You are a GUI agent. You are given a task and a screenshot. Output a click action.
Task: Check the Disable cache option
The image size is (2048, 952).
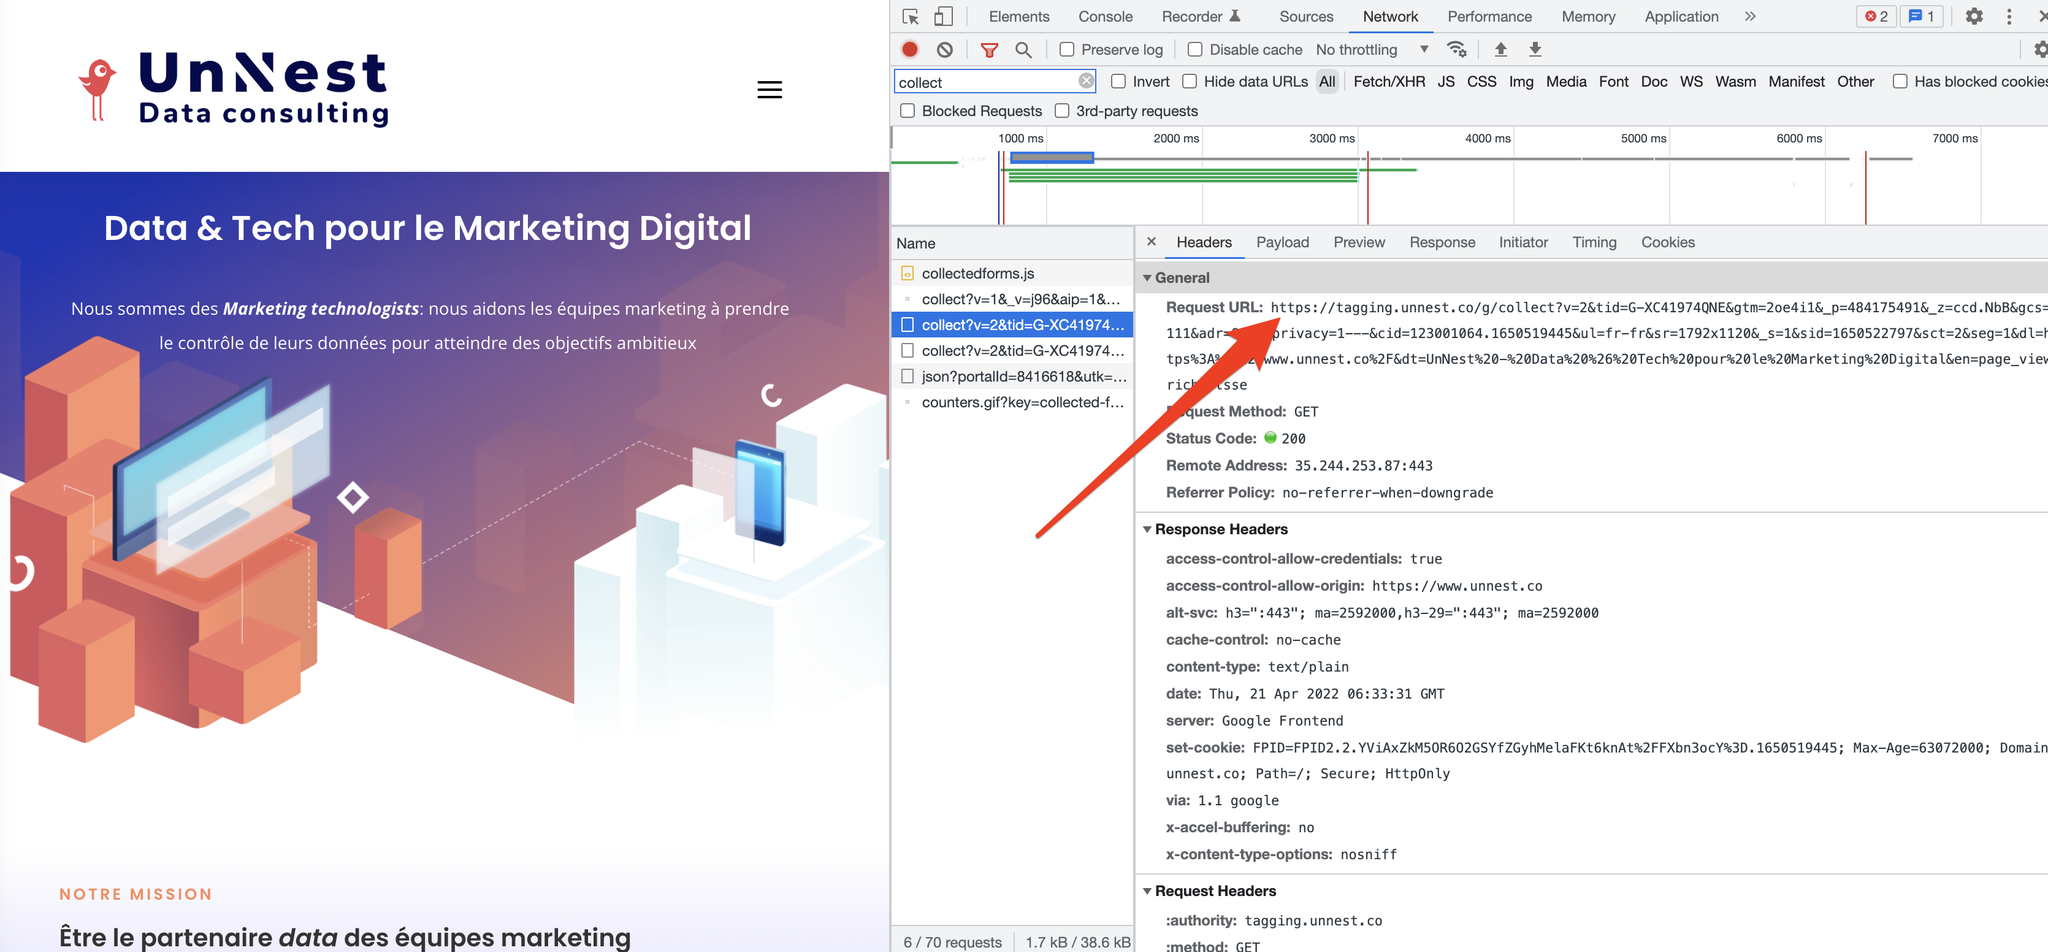point(1195,49)
